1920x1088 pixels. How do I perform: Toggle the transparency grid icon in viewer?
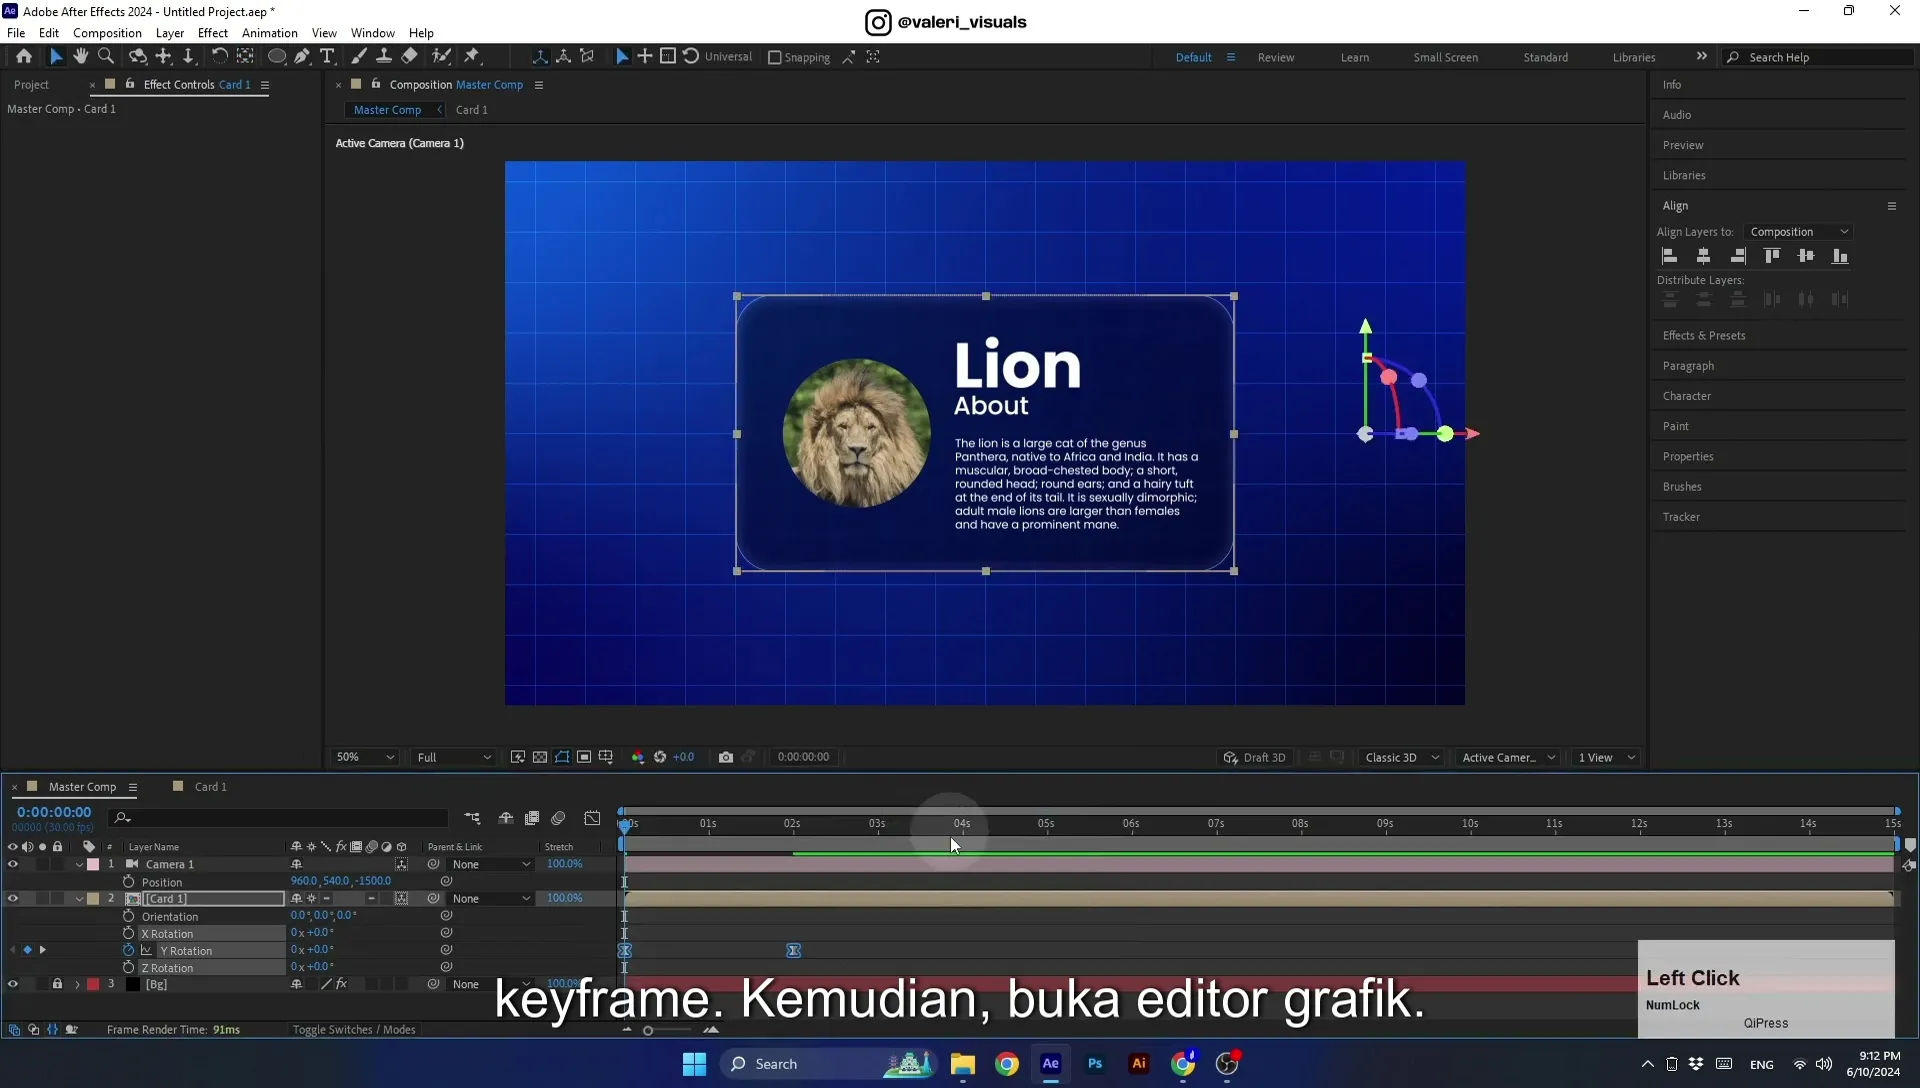540,757
